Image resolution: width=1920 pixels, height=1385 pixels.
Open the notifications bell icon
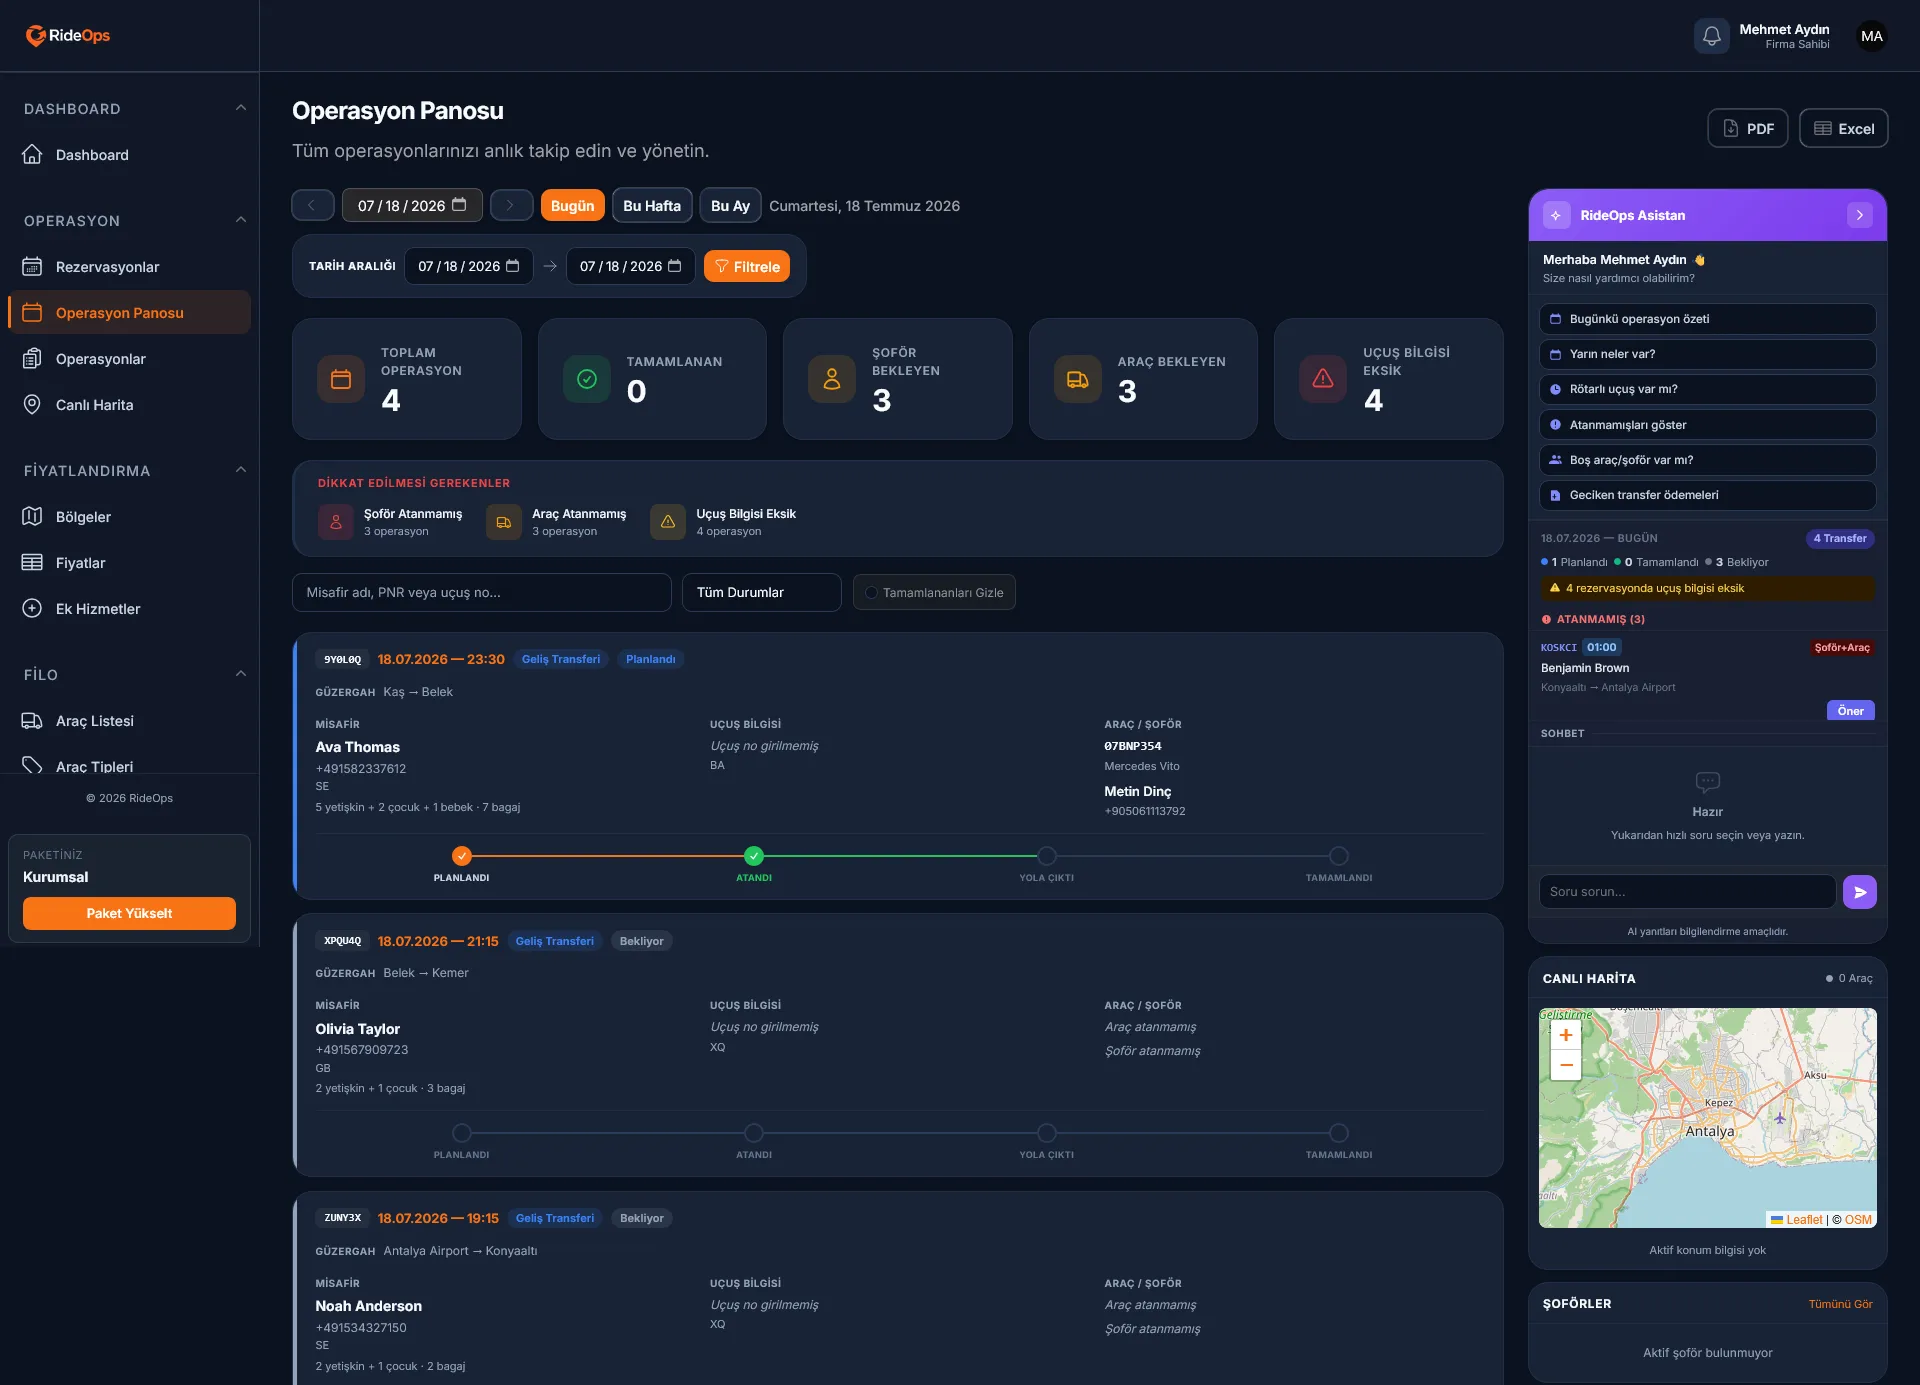coord(1711,36)
